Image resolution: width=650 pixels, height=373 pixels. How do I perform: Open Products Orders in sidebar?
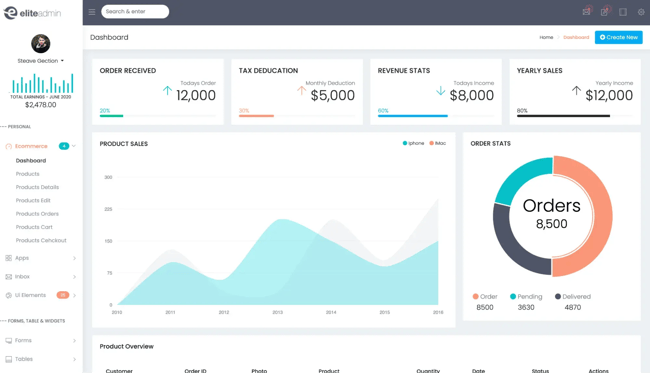tap(37, 213)
